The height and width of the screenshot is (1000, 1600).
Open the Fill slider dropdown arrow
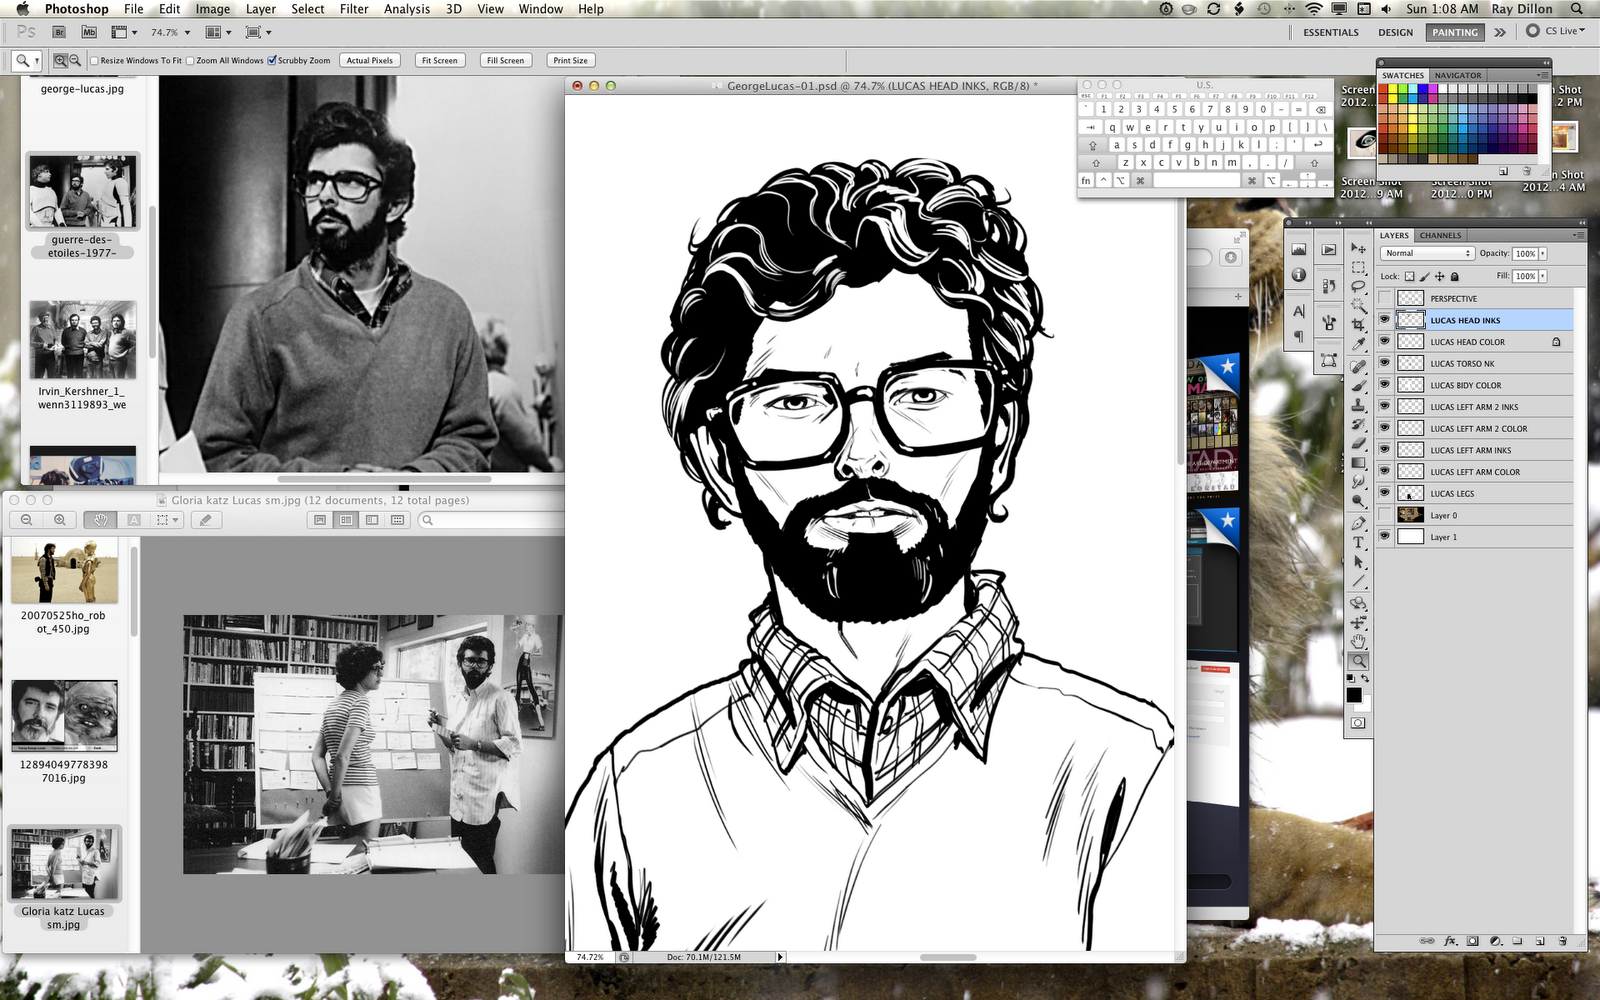[x=1543, y=276]
